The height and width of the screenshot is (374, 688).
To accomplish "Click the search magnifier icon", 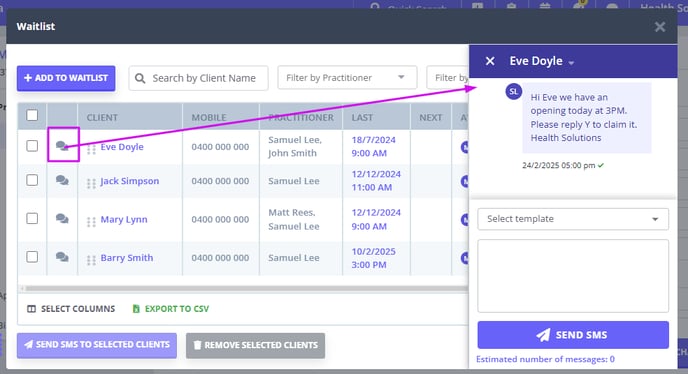I will click(140, 79).
